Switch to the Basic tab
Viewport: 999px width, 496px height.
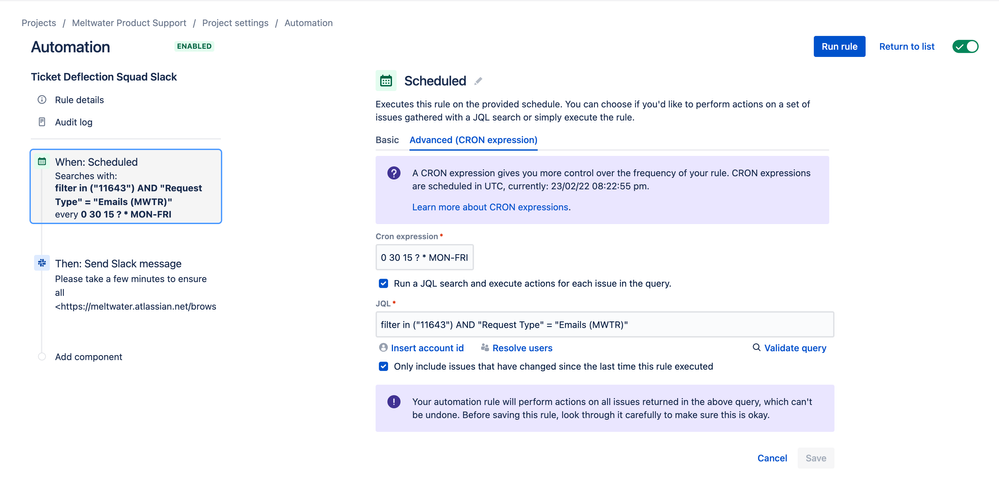pos(387,139)
